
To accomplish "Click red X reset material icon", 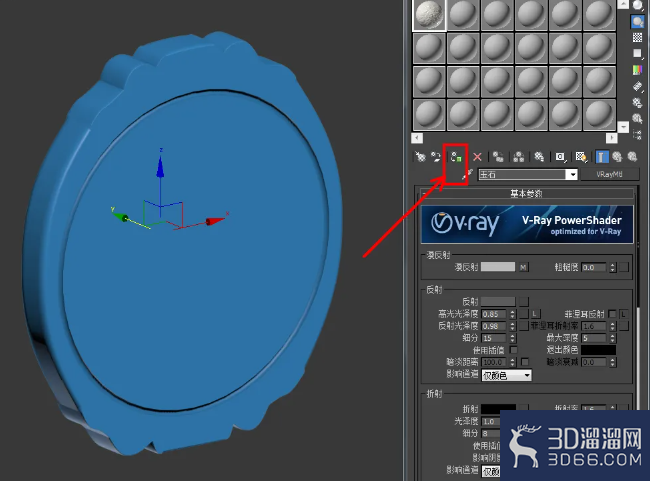I will coord(477,157).
